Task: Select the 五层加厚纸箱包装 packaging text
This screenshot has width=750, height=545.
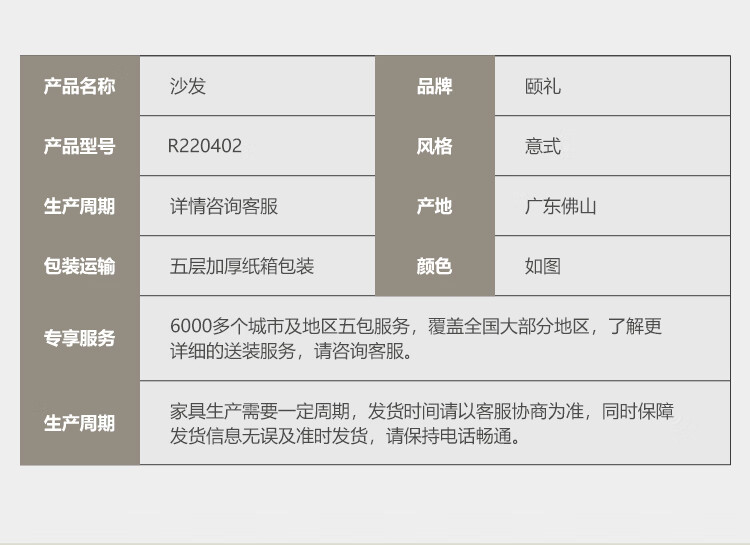Action: point(242,266)
